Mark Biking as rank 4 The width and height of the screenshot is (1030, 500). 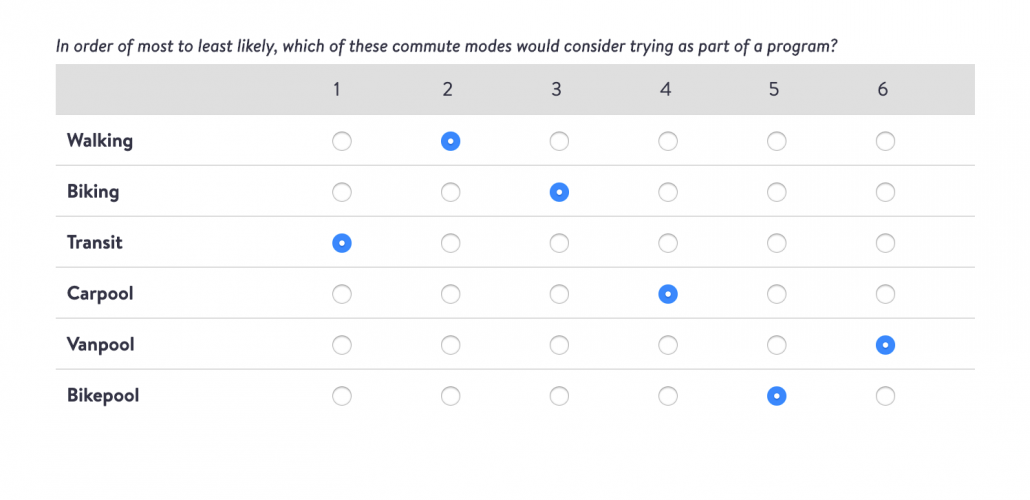point(667,193)
